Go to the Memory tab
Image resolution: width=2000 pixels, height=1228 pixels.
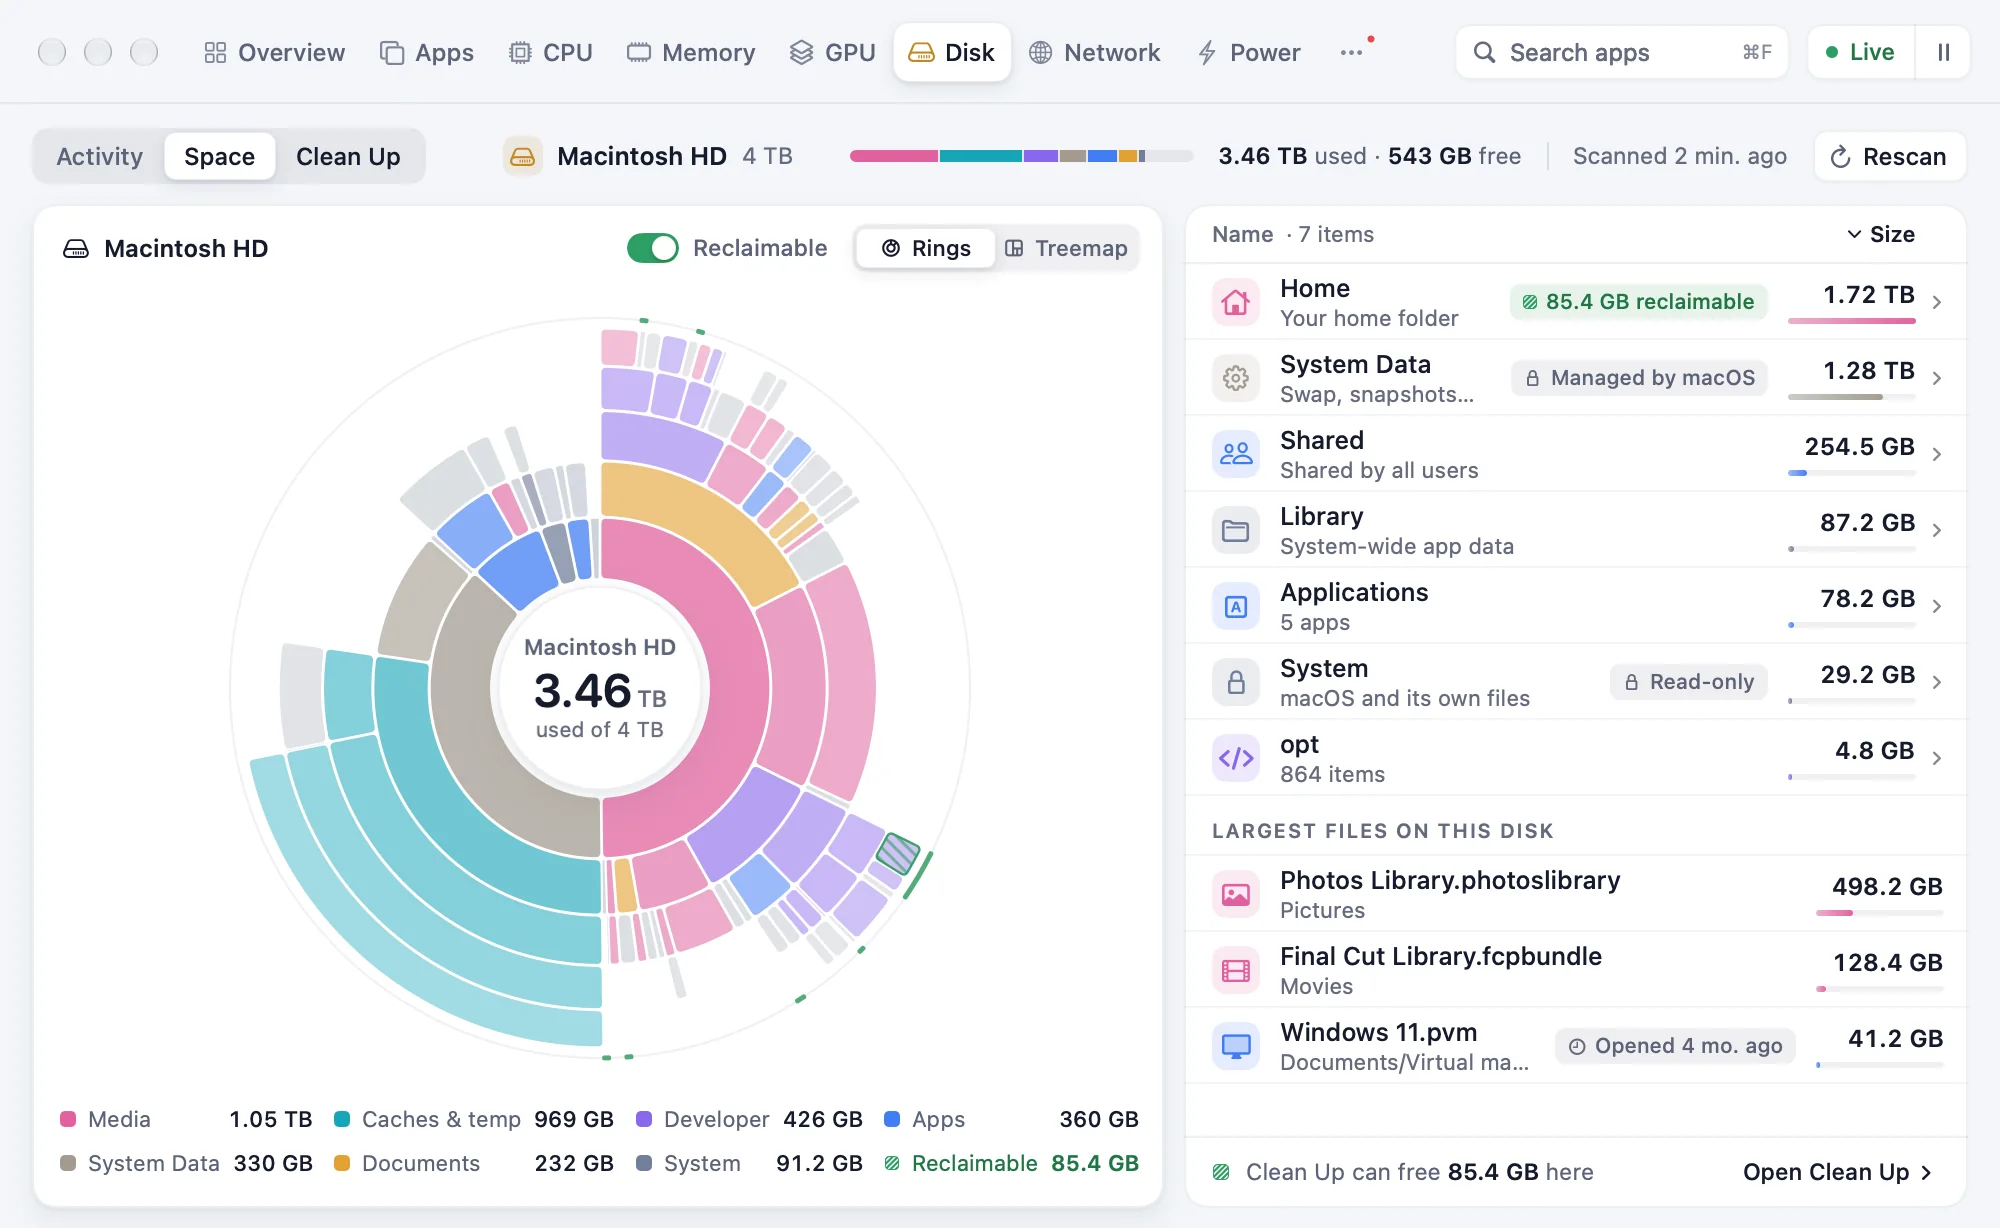(x=691, y=52)
